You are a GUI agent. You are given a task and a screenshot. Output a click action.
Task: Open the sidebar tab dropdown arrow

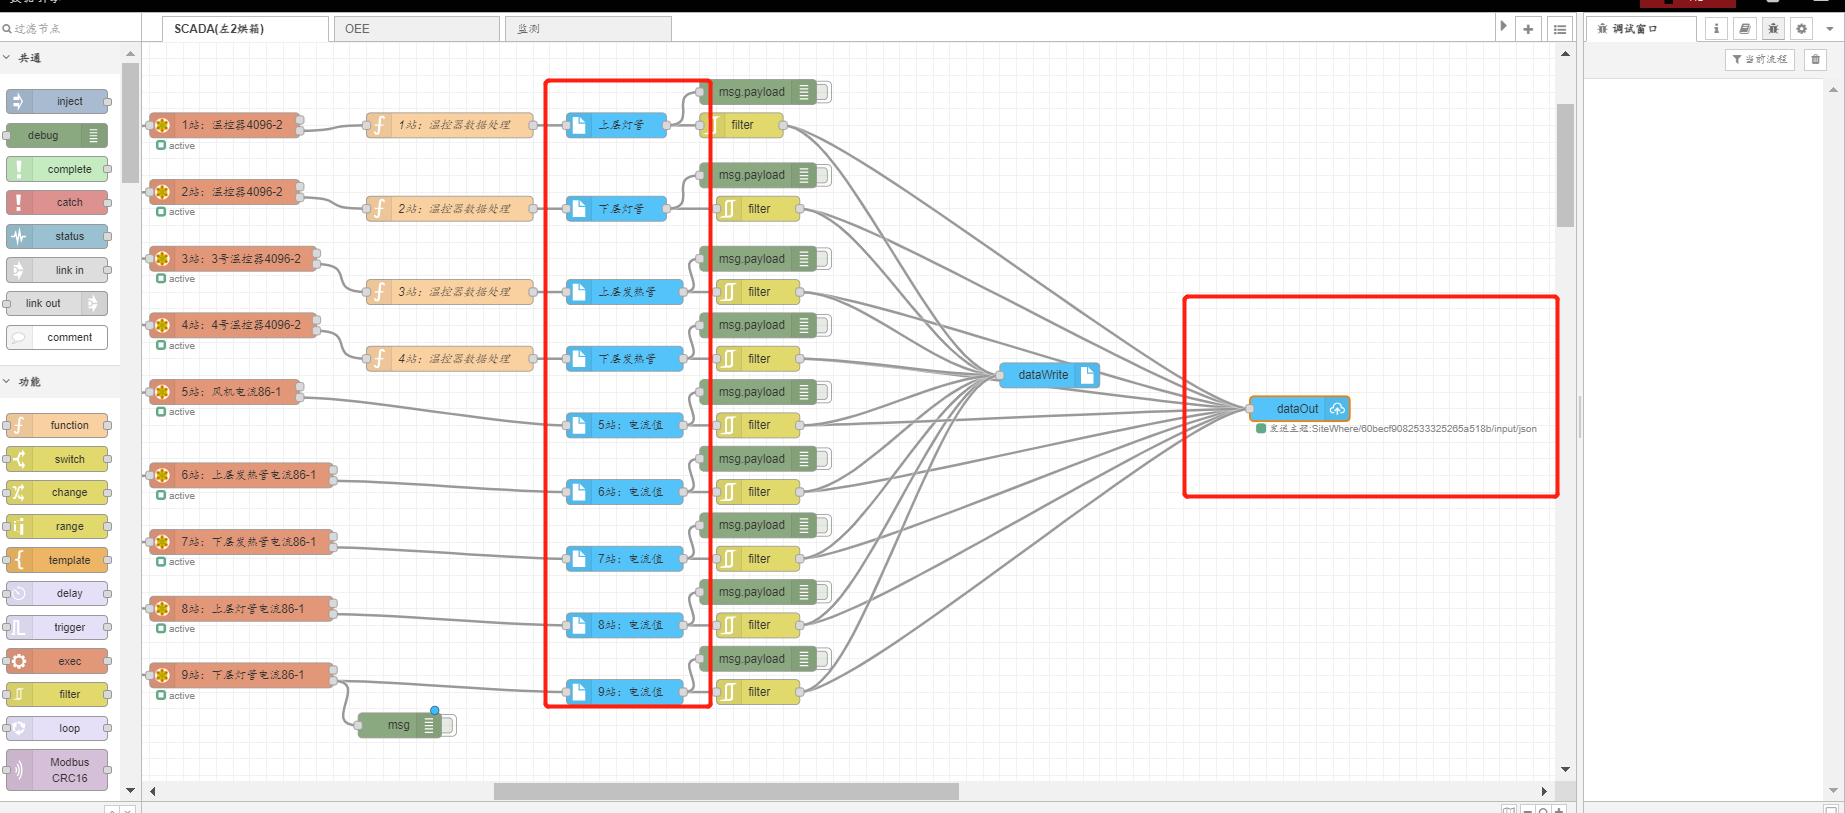(x=1830, y=29)
